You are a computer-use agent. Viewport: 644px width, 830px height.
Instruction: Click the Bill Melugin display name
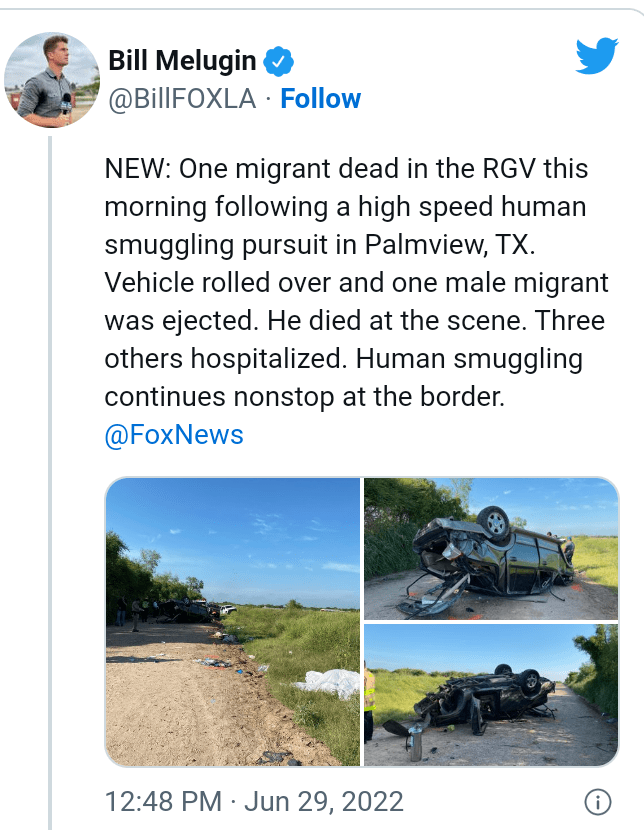pyautogui.click(x=181, y=62)
